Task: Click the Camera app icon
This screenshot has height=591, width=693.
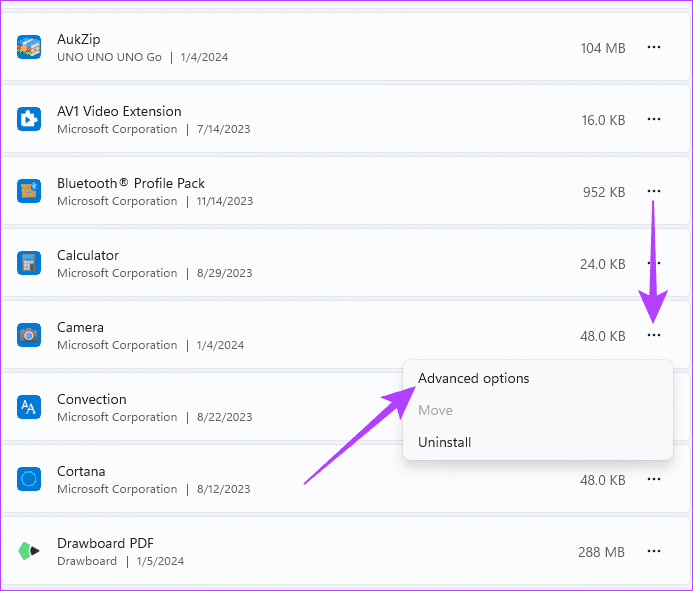Action: tap(29, 335)
